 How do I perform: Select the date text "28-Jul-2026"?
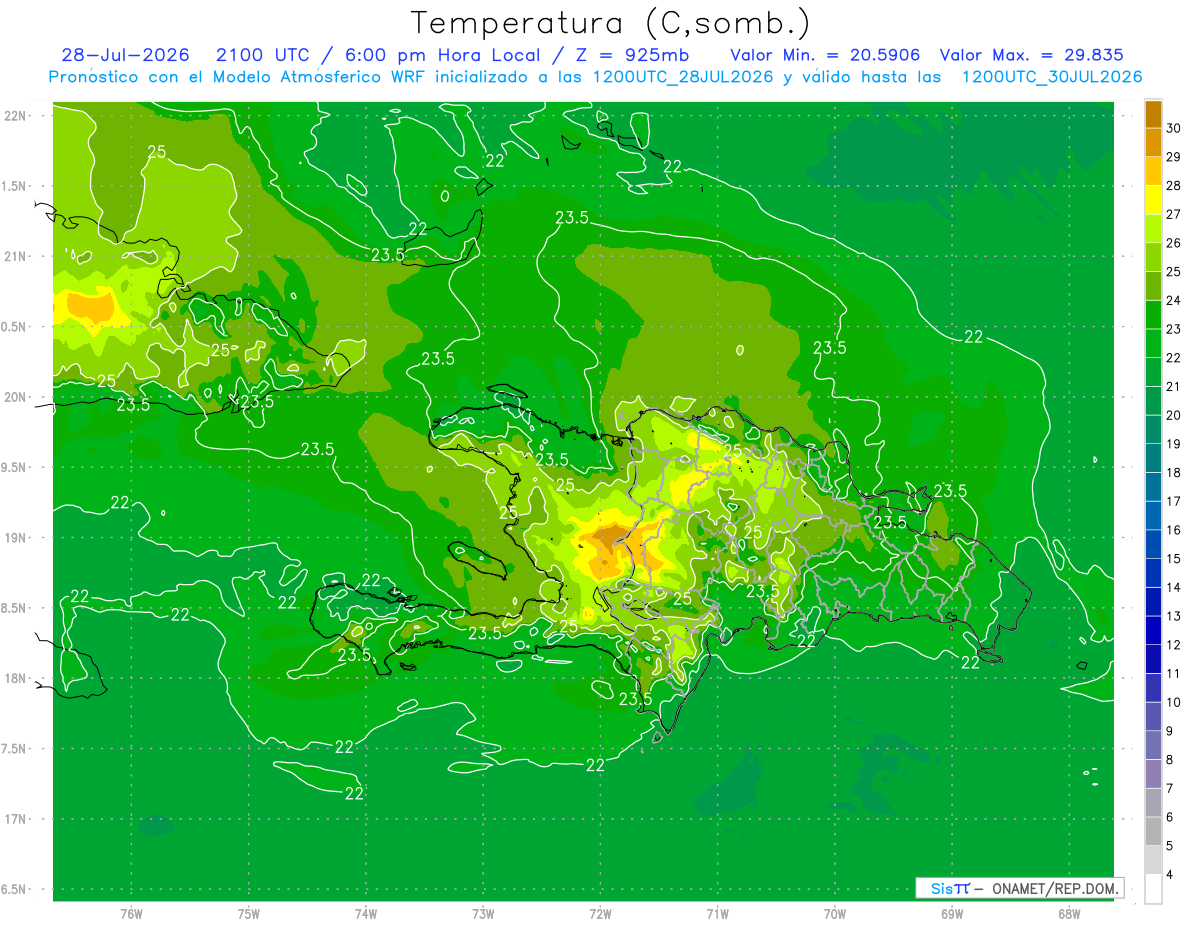(125, 55)
